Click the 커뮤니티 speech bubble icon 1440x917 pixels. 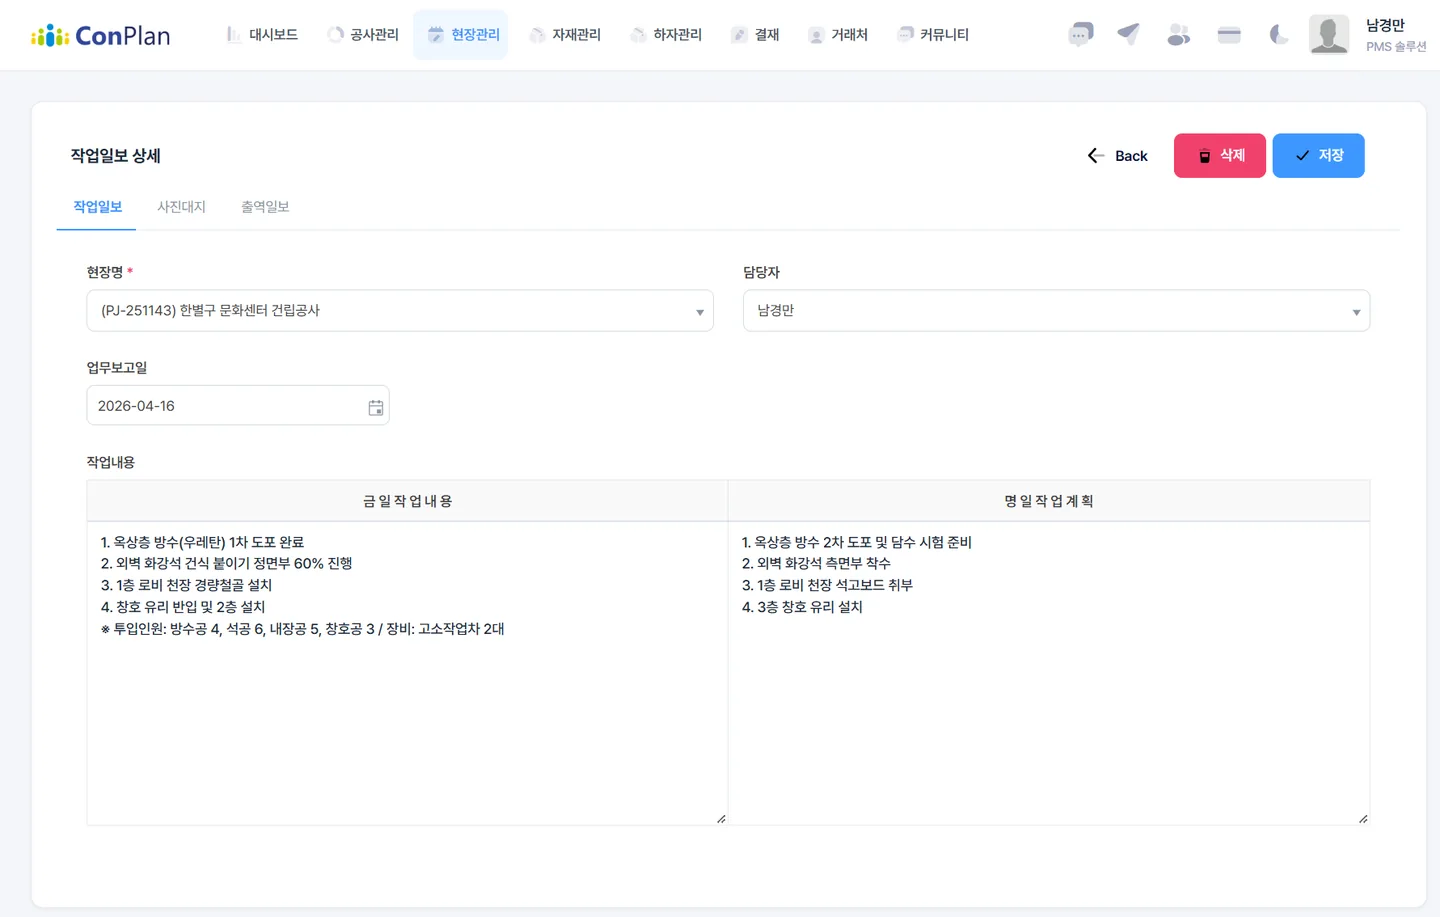(905, 35)
